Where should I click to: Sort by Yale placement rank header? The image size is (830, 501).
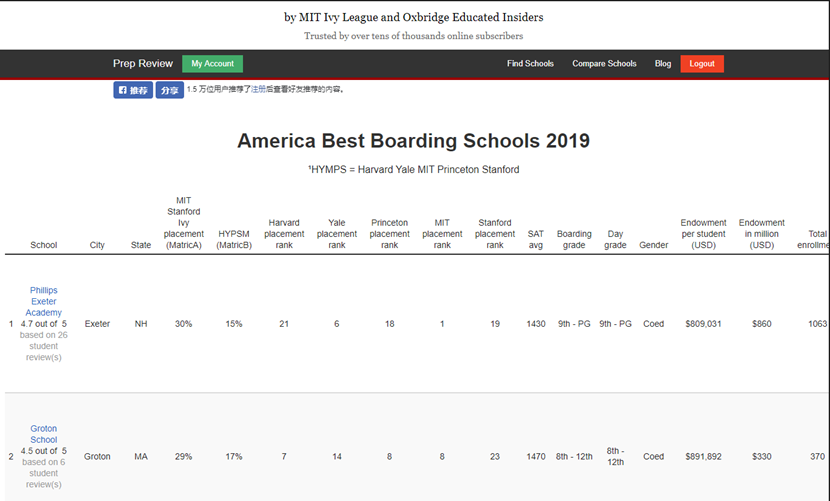(x=337, y=234)
